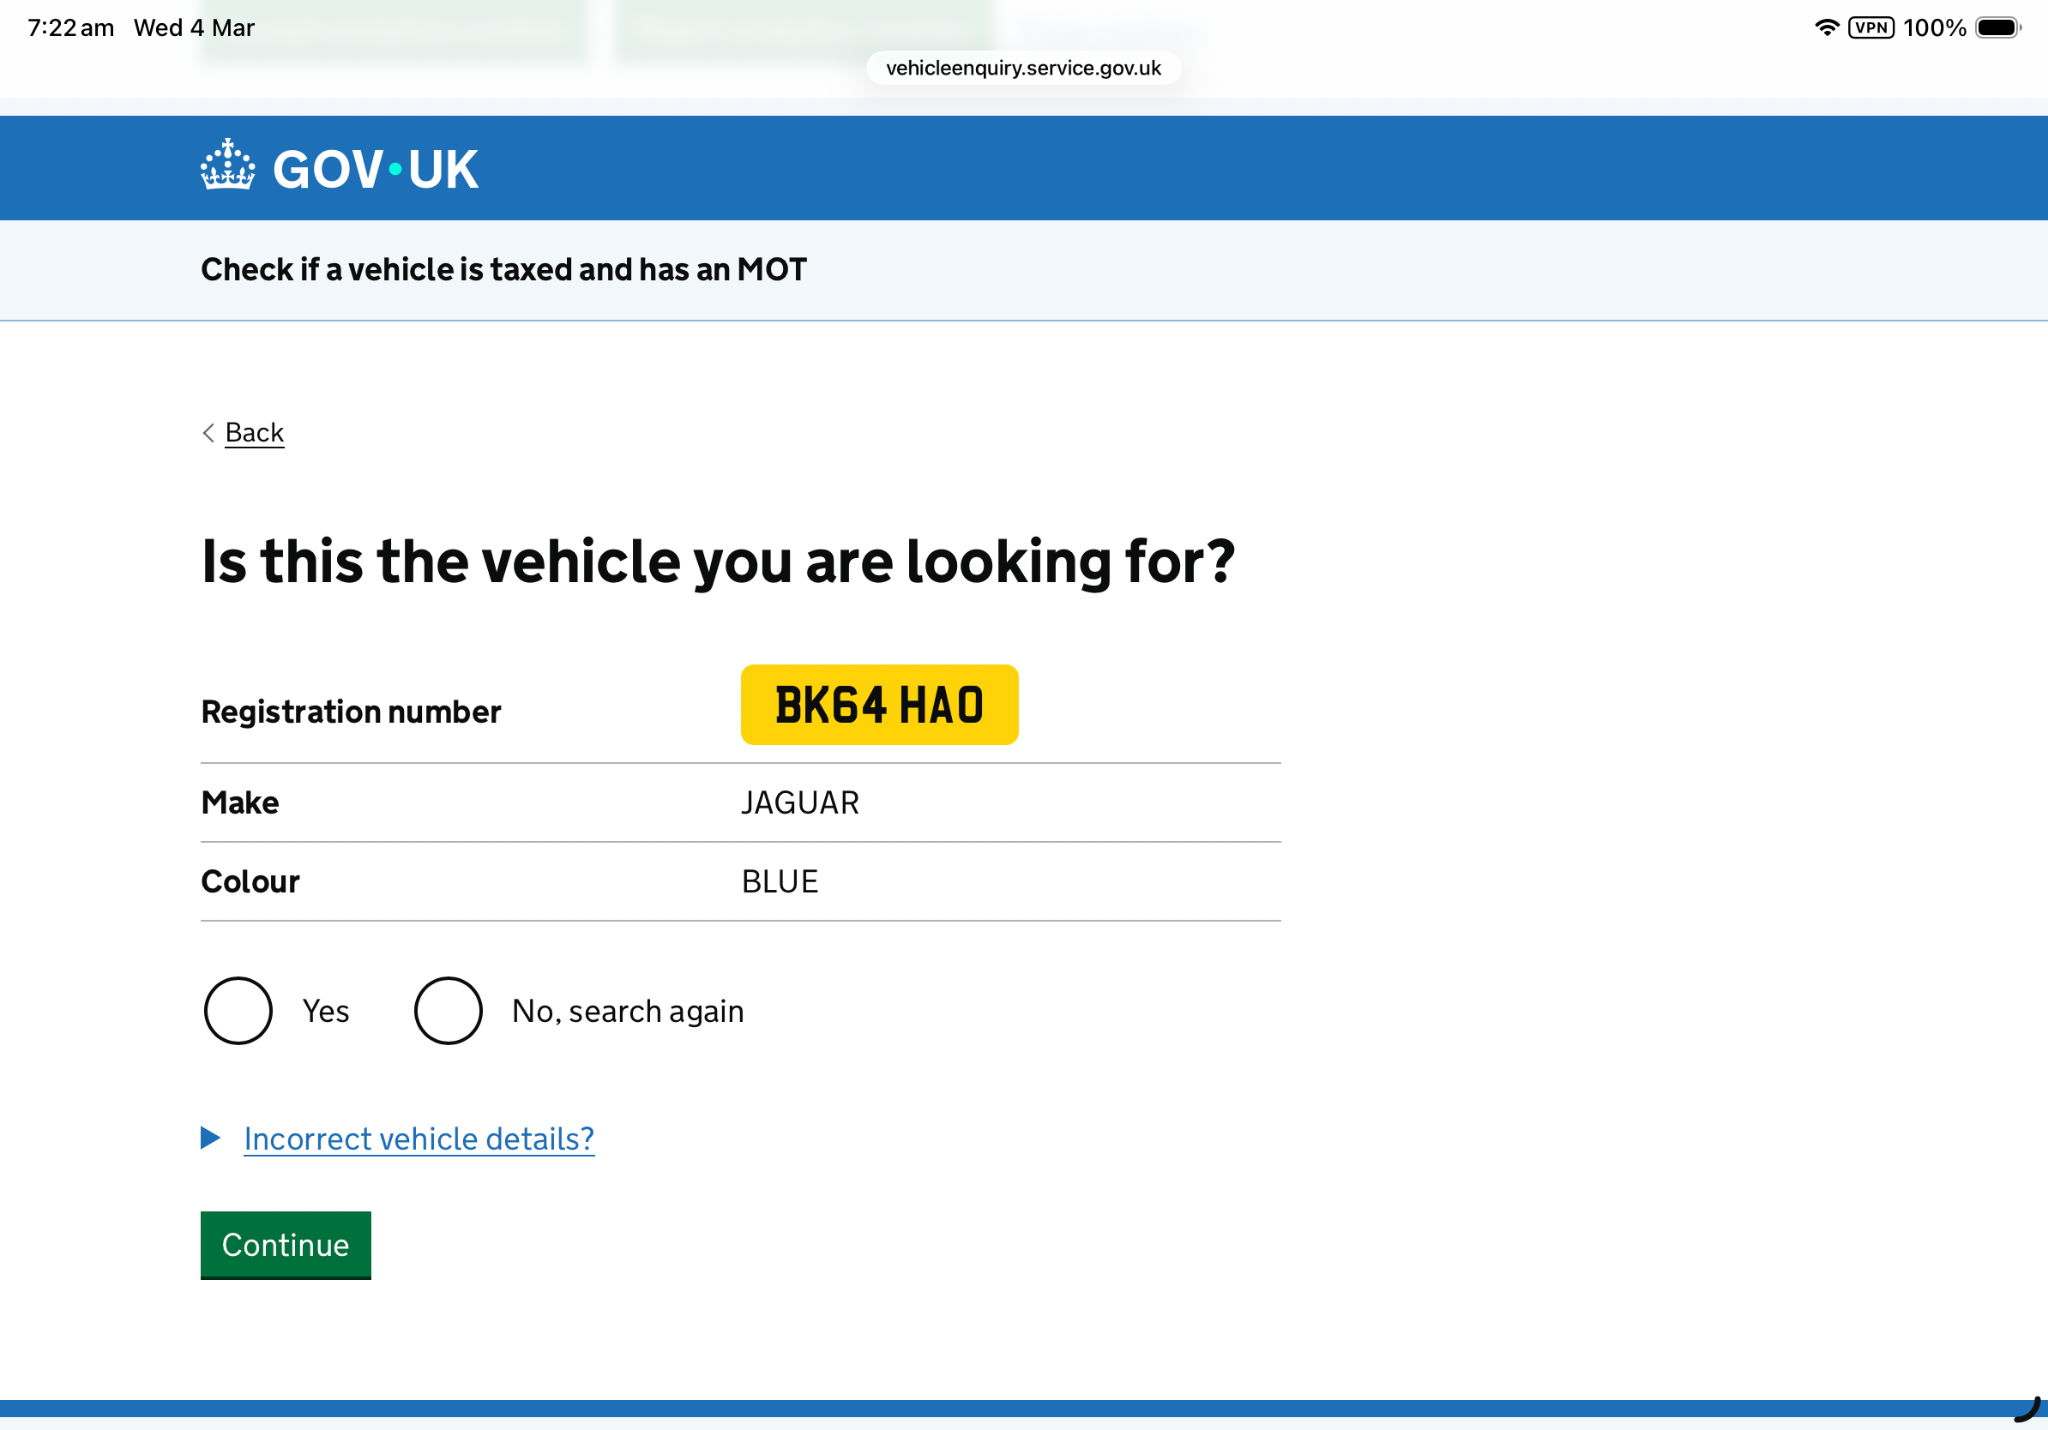Expand Incorrect vehicle details section

coord(419,1139)
